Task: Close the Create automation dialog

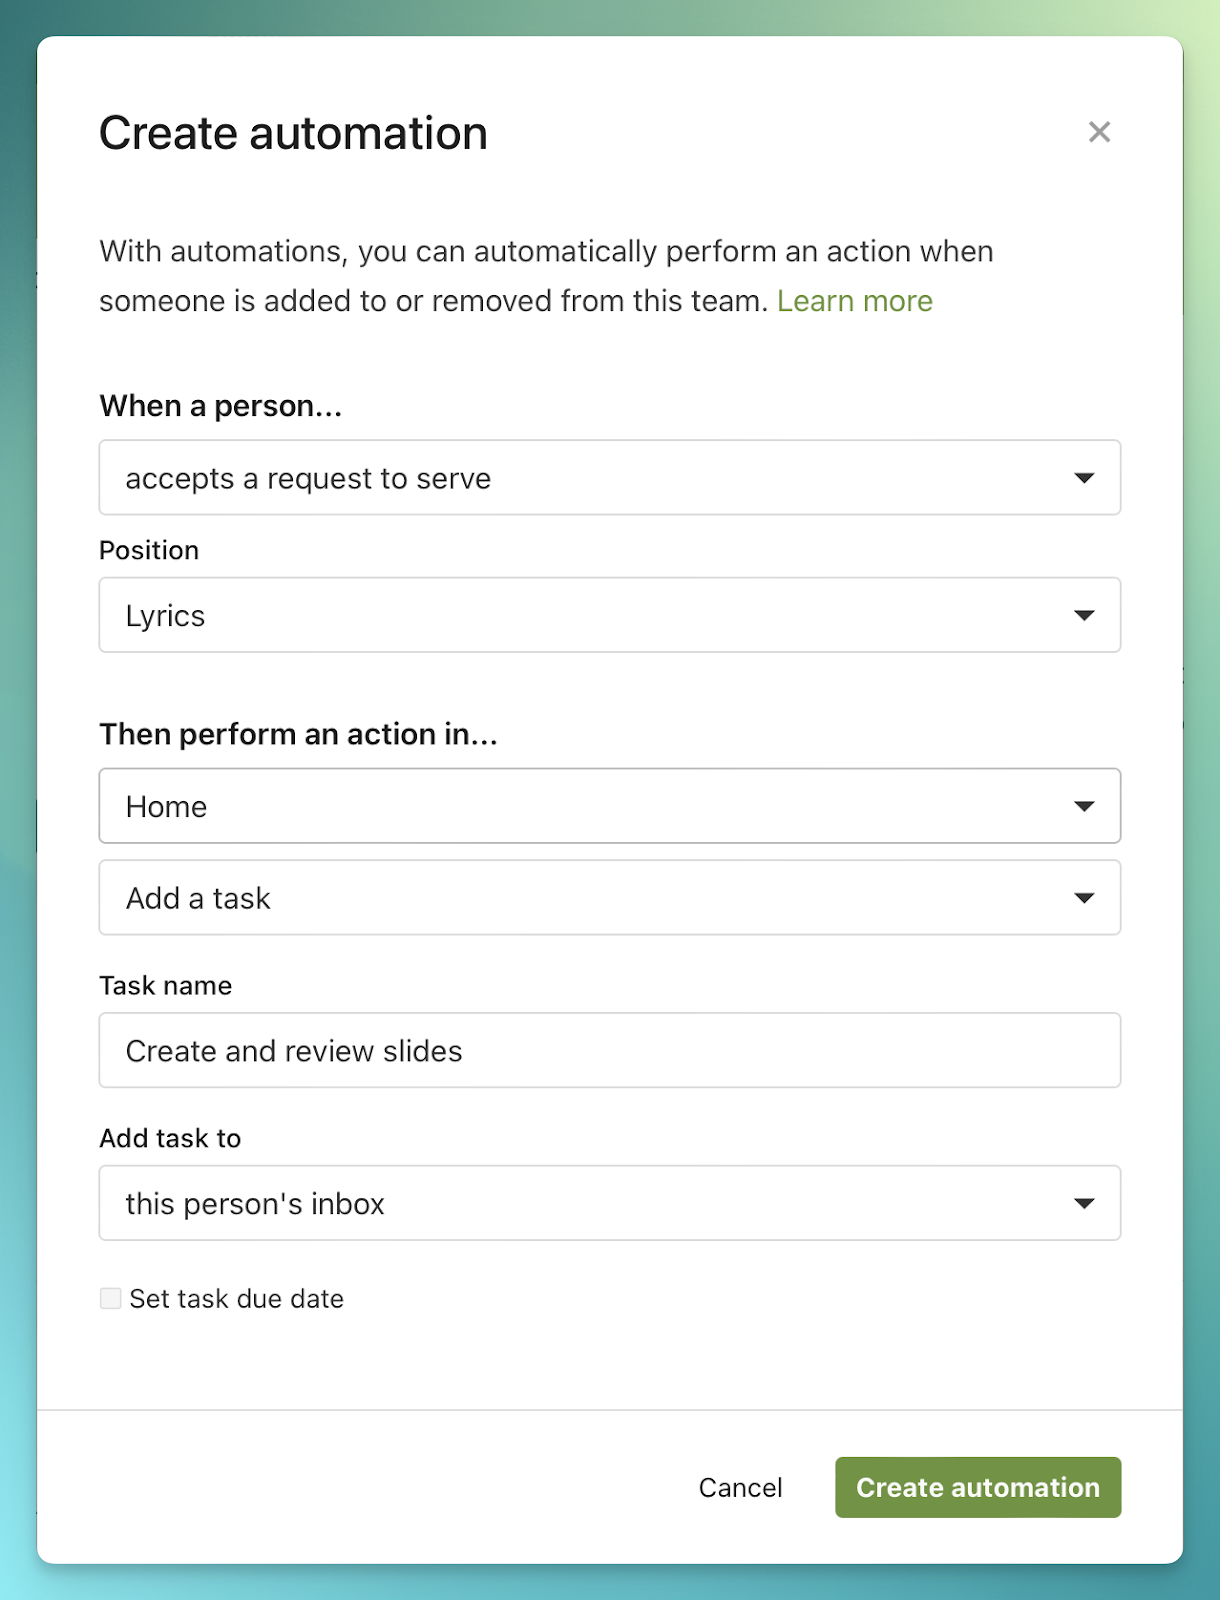Action: (1099, 132)
